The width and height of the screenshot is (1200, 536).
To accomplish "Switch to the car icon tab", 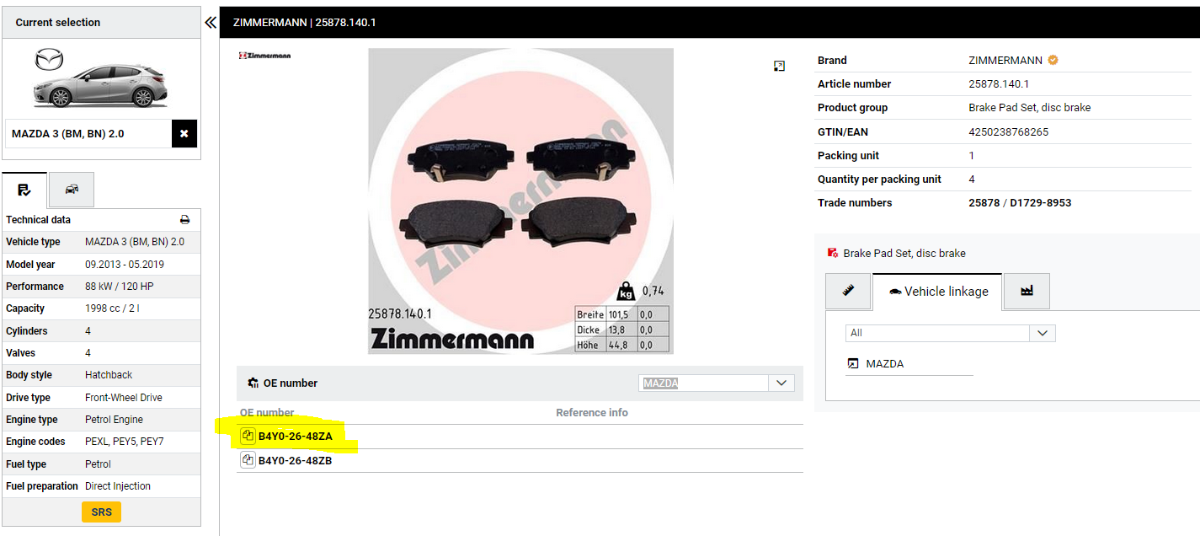I will coord(71,189).
